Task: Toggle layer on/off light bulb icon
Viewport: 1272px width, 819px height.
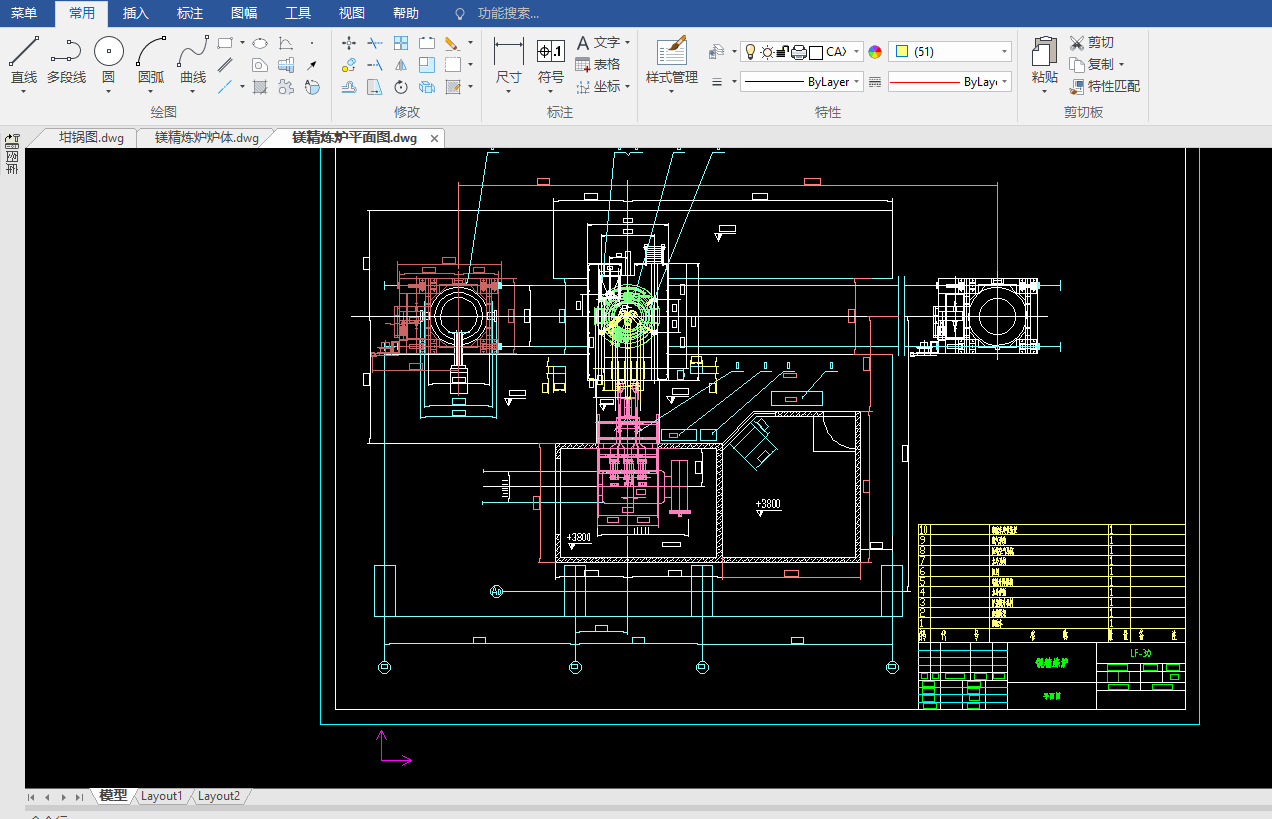Action: pyautogui.click(x=750, y=52)
